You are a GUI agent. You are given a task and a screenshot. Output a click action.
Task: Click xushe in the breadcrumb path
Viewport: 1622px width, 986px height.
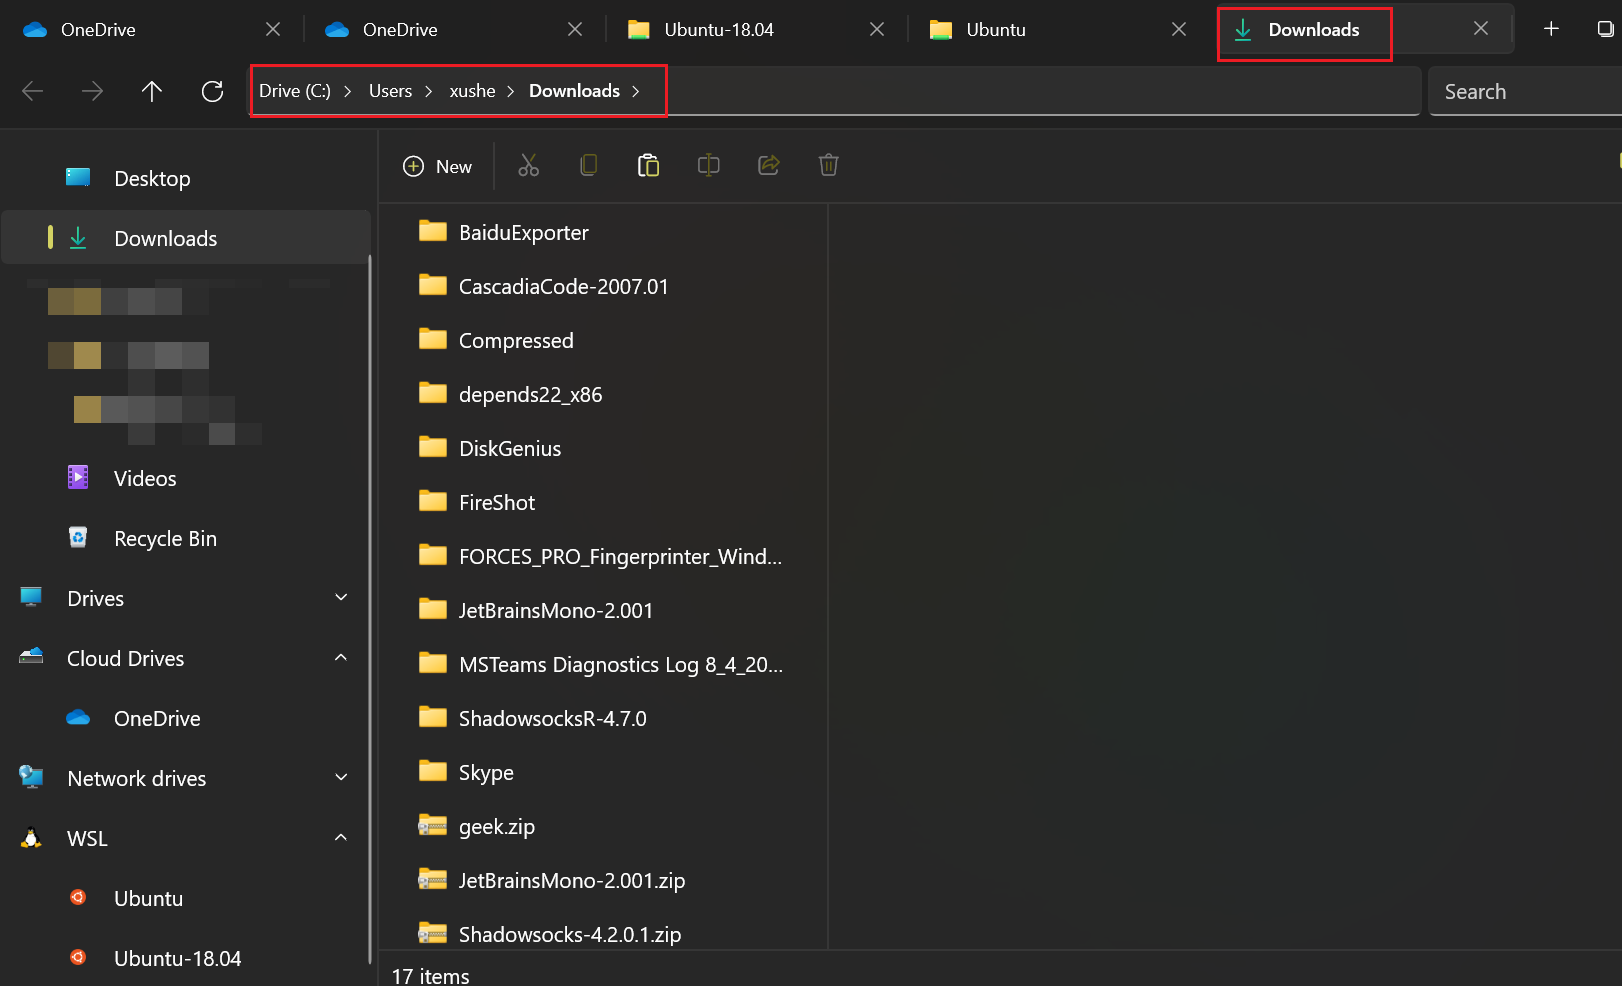472,91
